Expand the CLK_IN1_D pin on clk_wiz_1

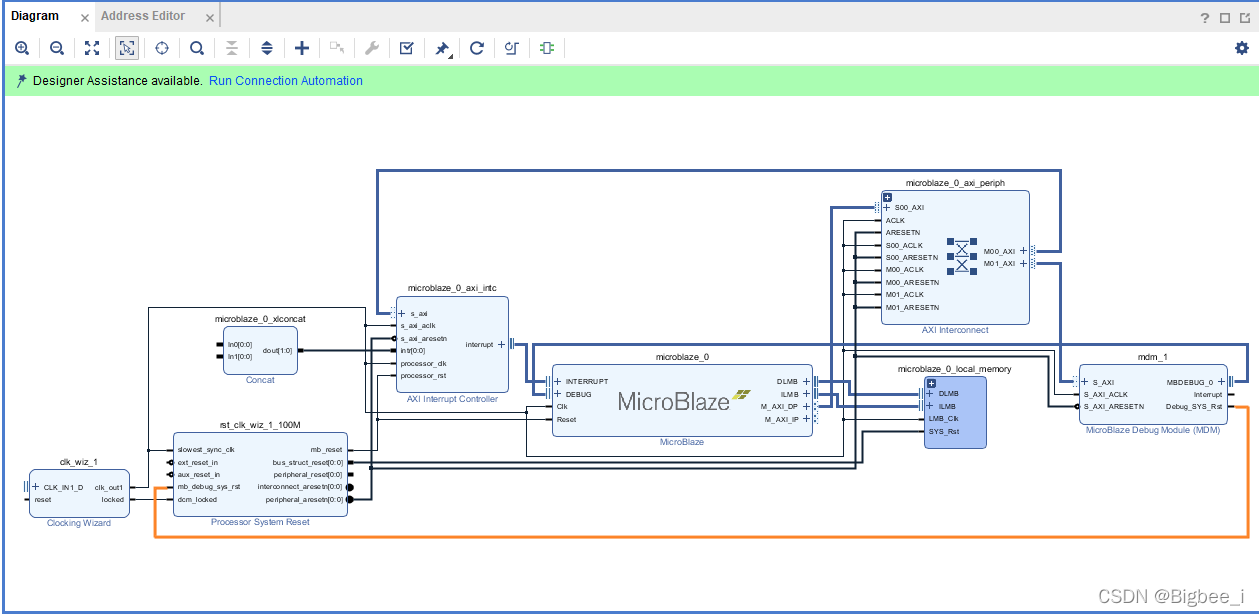coord(36,487)
